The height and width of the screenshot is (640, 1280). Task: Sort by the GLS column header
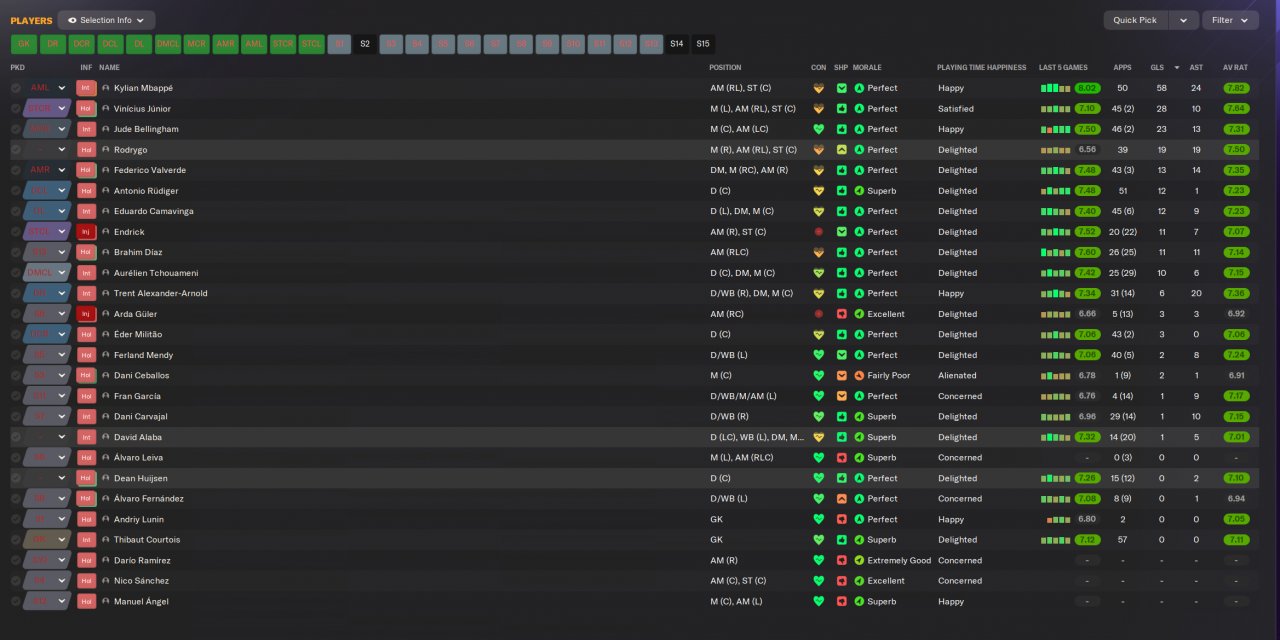click(1157, 68)
